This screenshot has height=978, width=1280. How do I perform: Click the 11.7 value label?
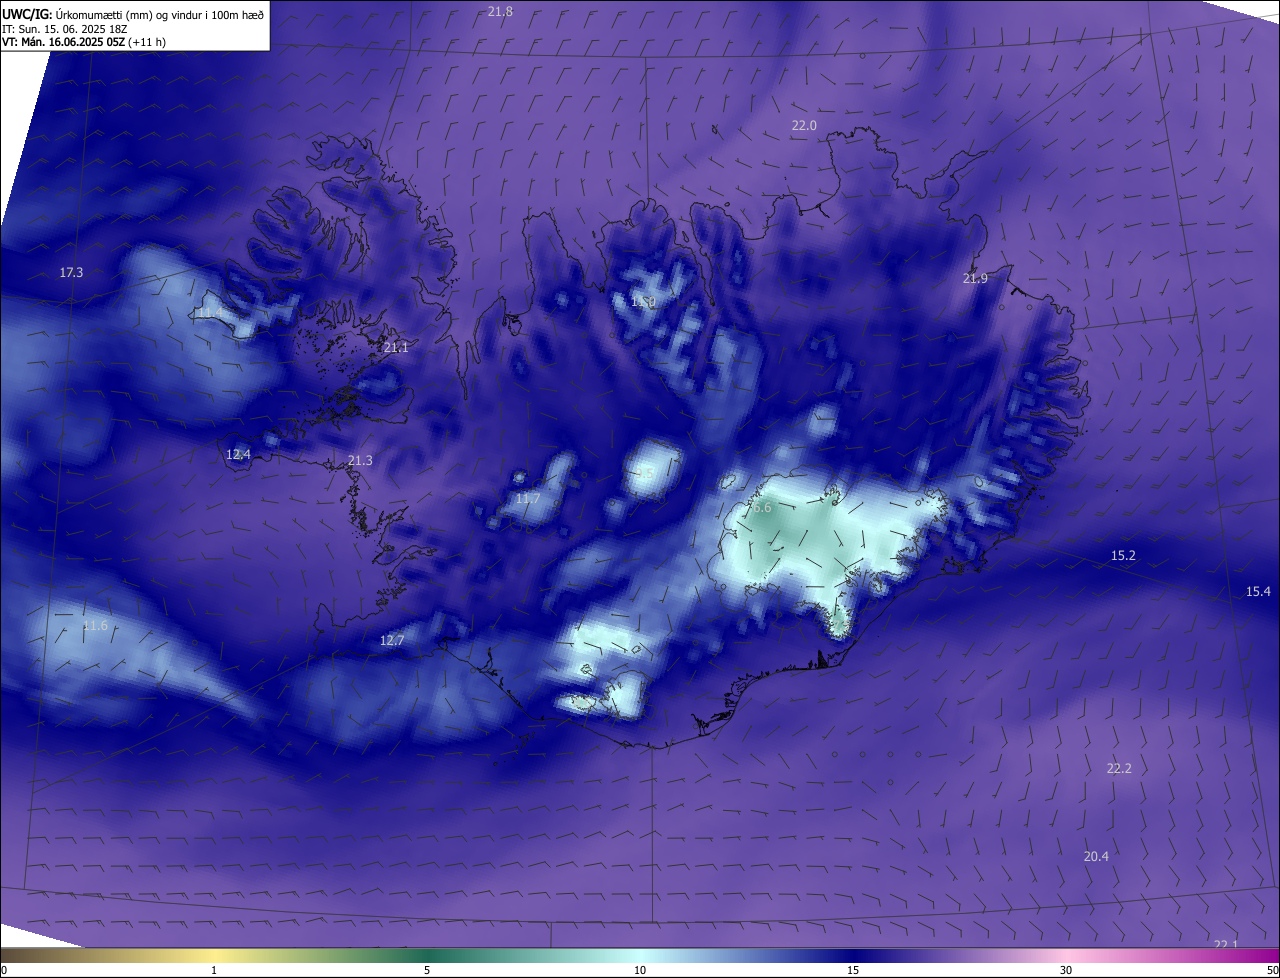coord(528,498)
